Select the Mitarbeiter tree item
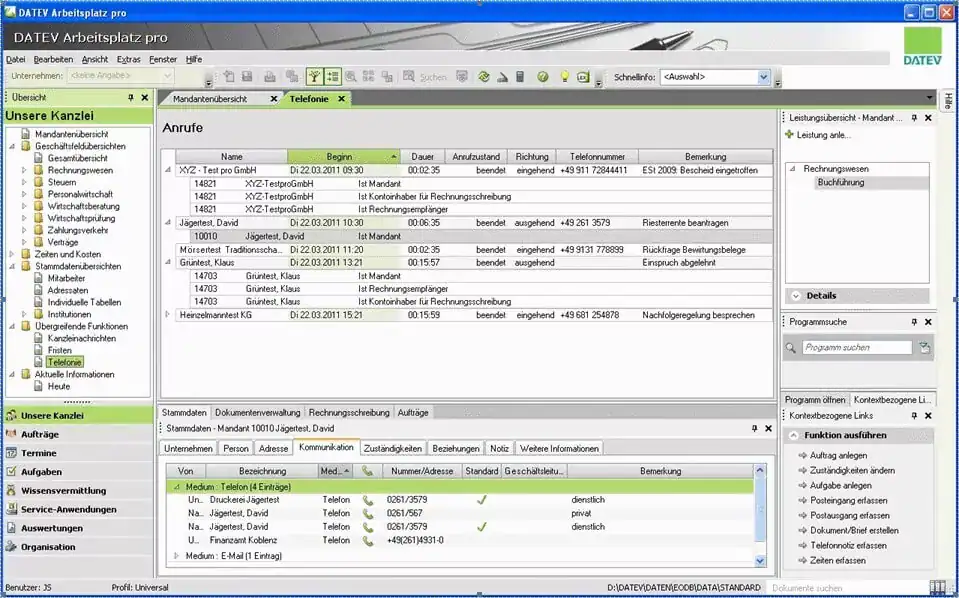This screenshot has height=598, width=959. (66, 278)
